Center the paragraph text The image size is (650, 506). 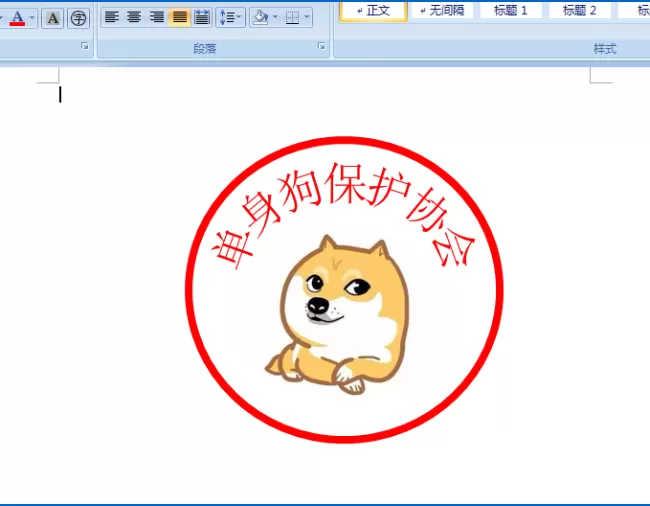134,17
